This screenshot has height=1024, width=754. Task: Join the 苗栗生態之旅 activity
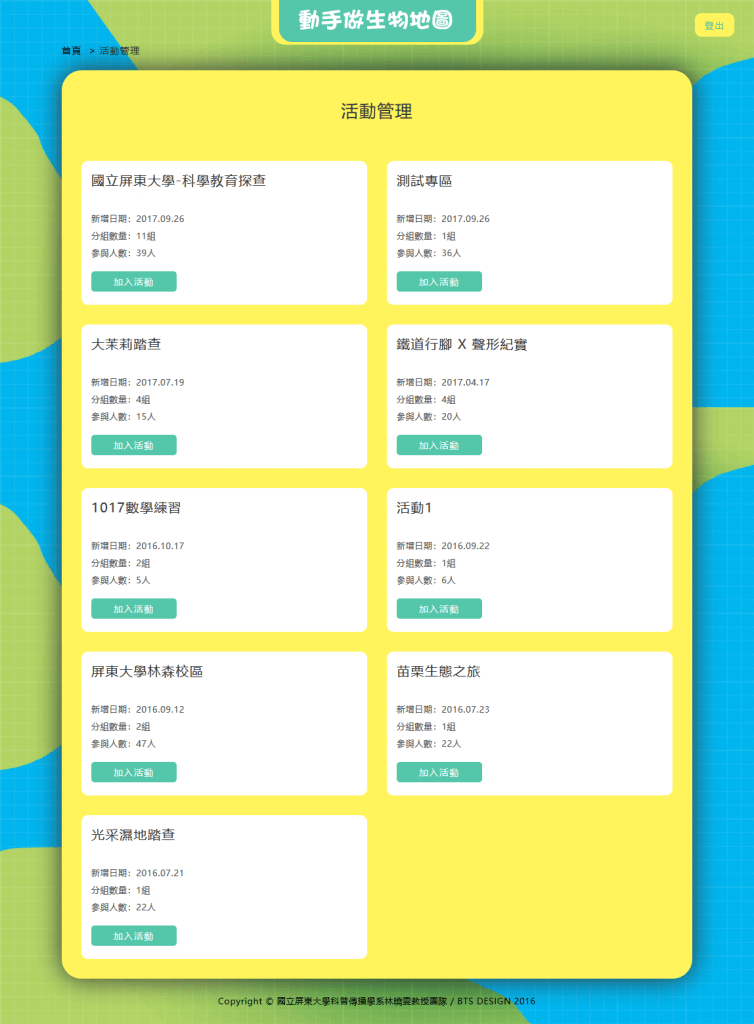[x=439, y=772]
